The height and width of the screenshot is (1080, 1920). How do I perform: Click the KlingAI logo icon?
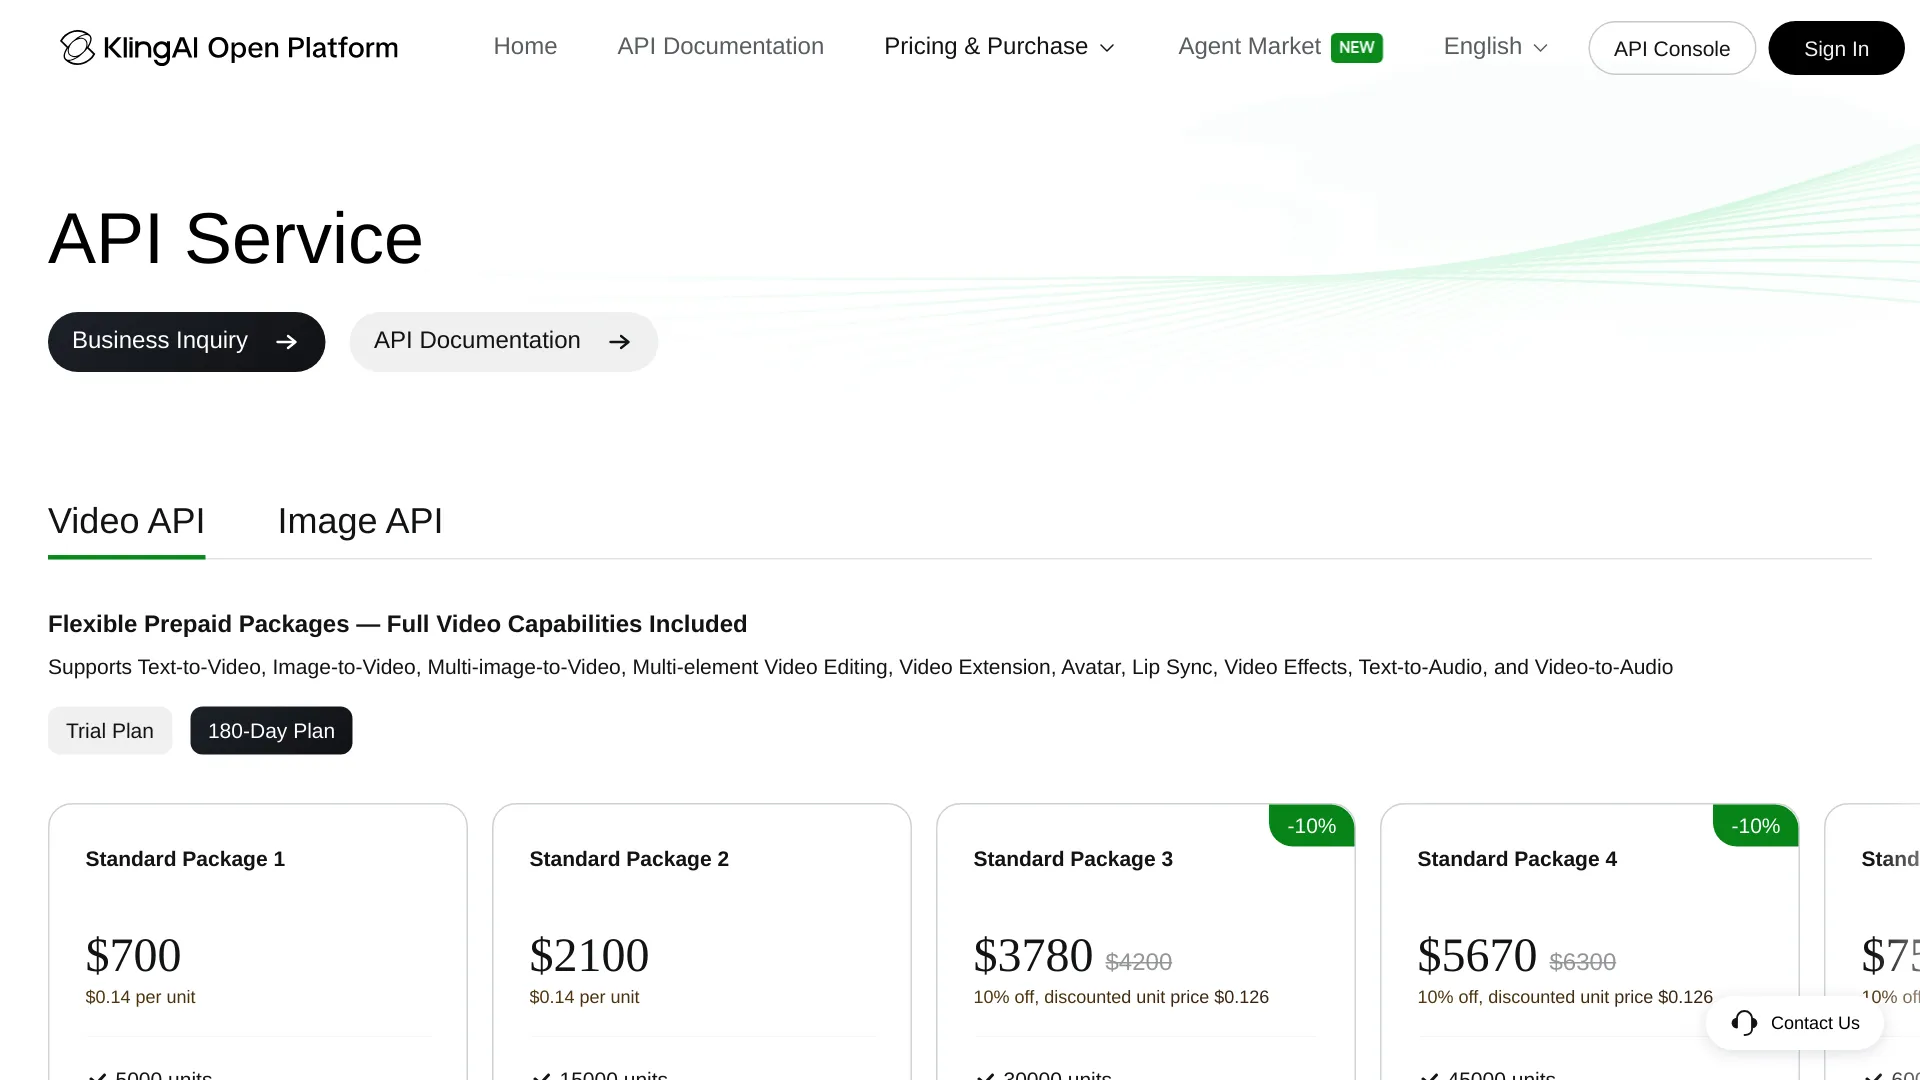pyautogui.click(x=77, y=47)
